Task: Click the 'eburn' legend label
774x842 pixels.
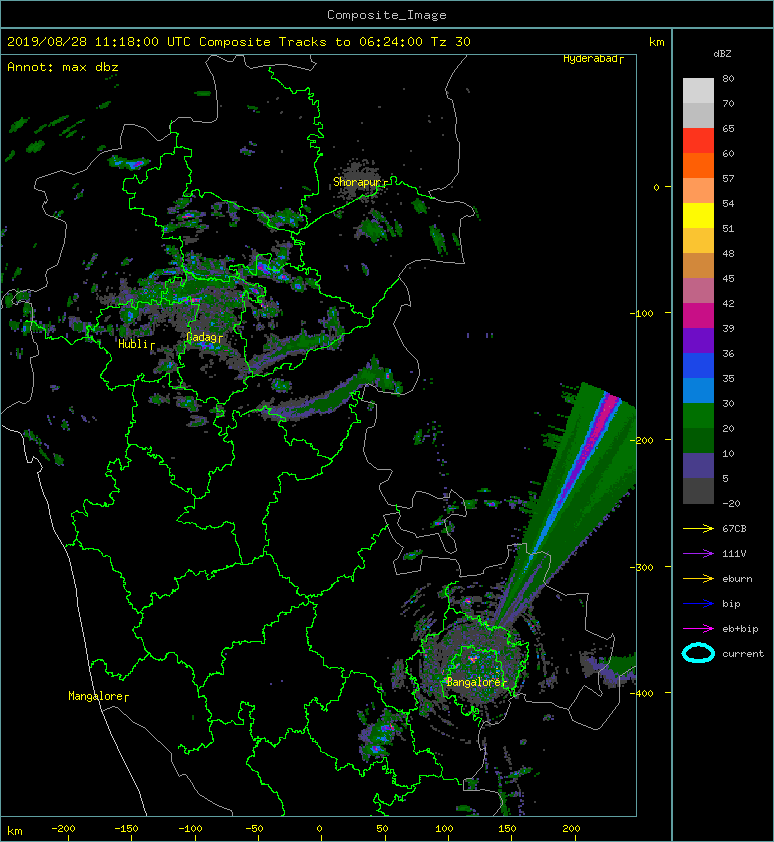Action: (x=737, y=578)
